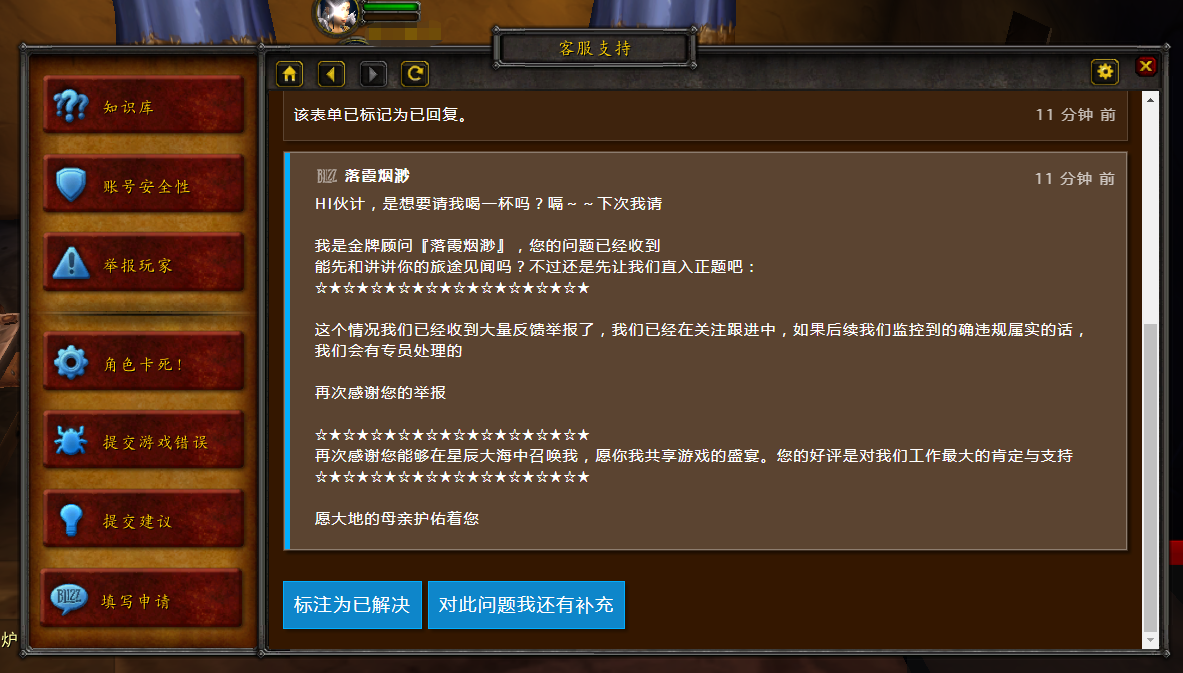Click the warning triangle 举报玩家 icon

(x=72, y=263)
